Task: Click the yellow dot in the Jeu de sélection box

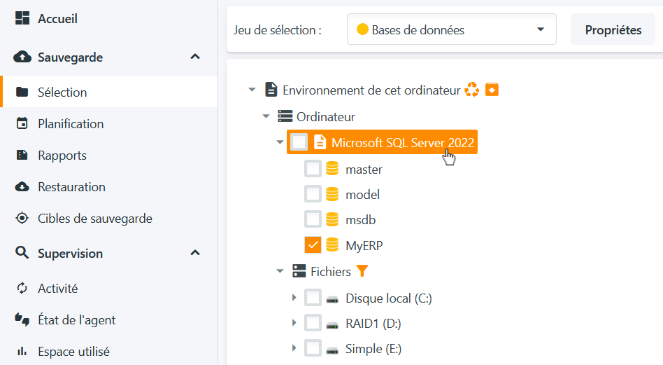Action: 362,29
